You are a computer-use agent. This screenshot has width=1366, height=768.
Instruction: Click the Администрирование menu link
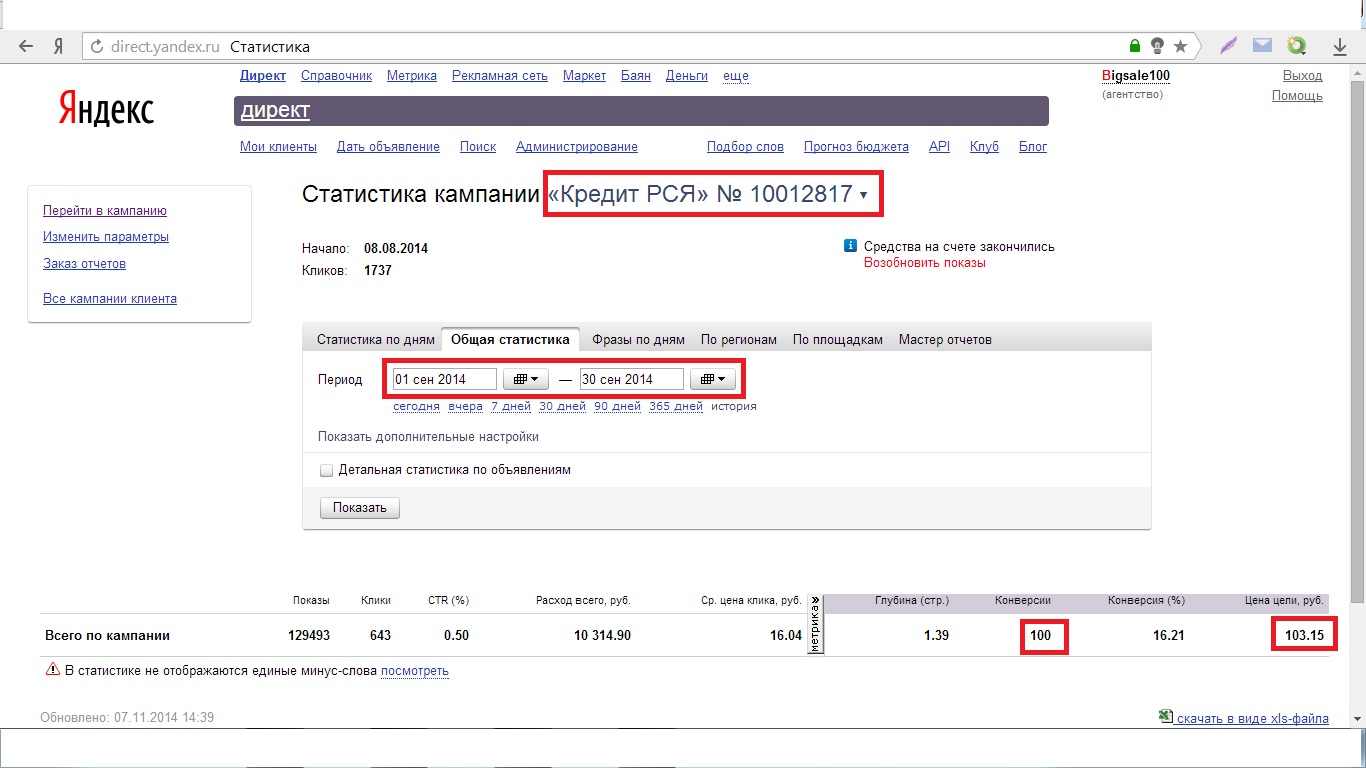pos(577,146)
